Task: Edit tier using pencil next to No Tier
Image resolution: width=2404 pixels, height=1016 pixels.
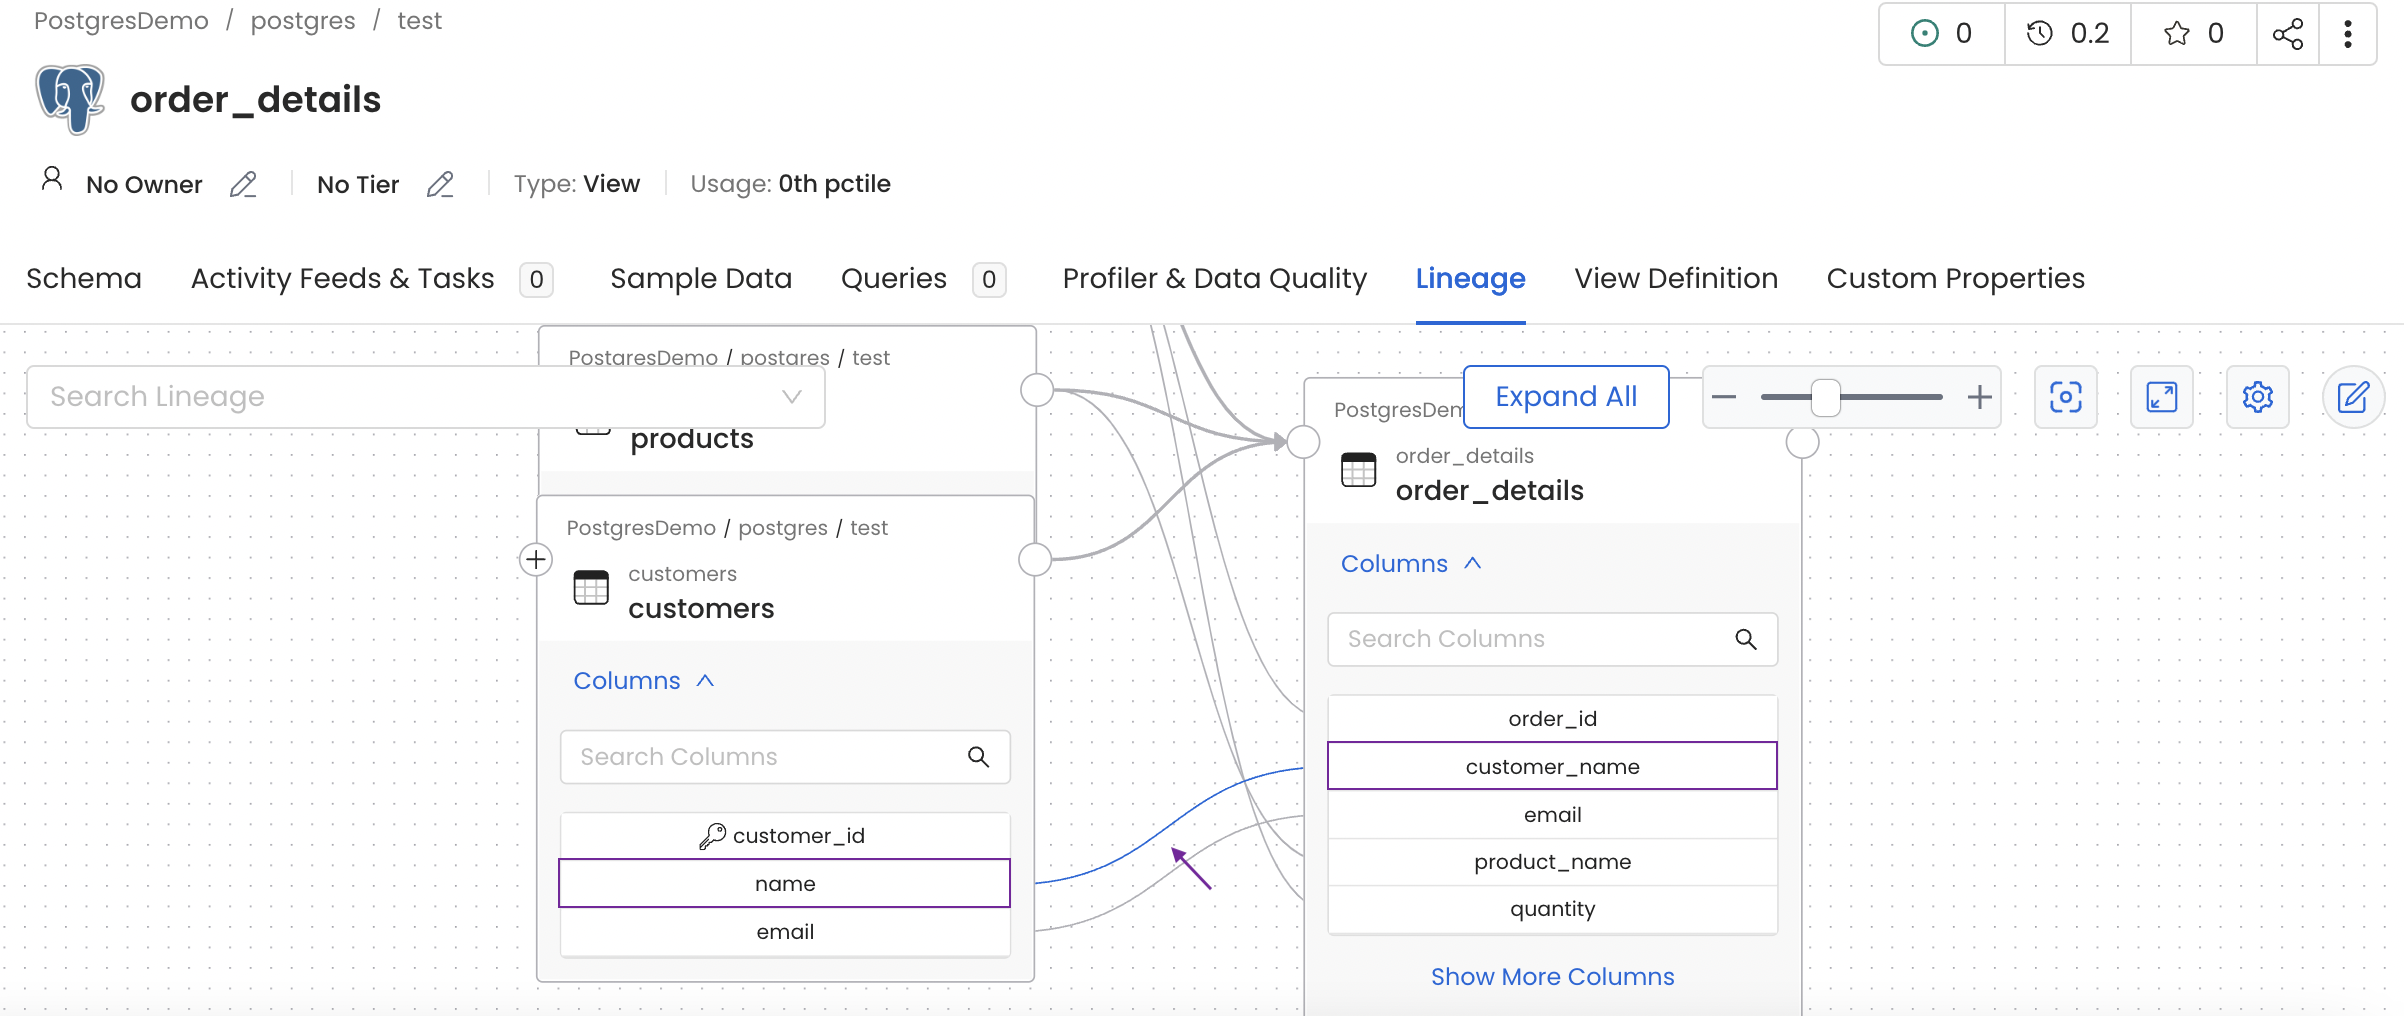Action: point(440,185)
